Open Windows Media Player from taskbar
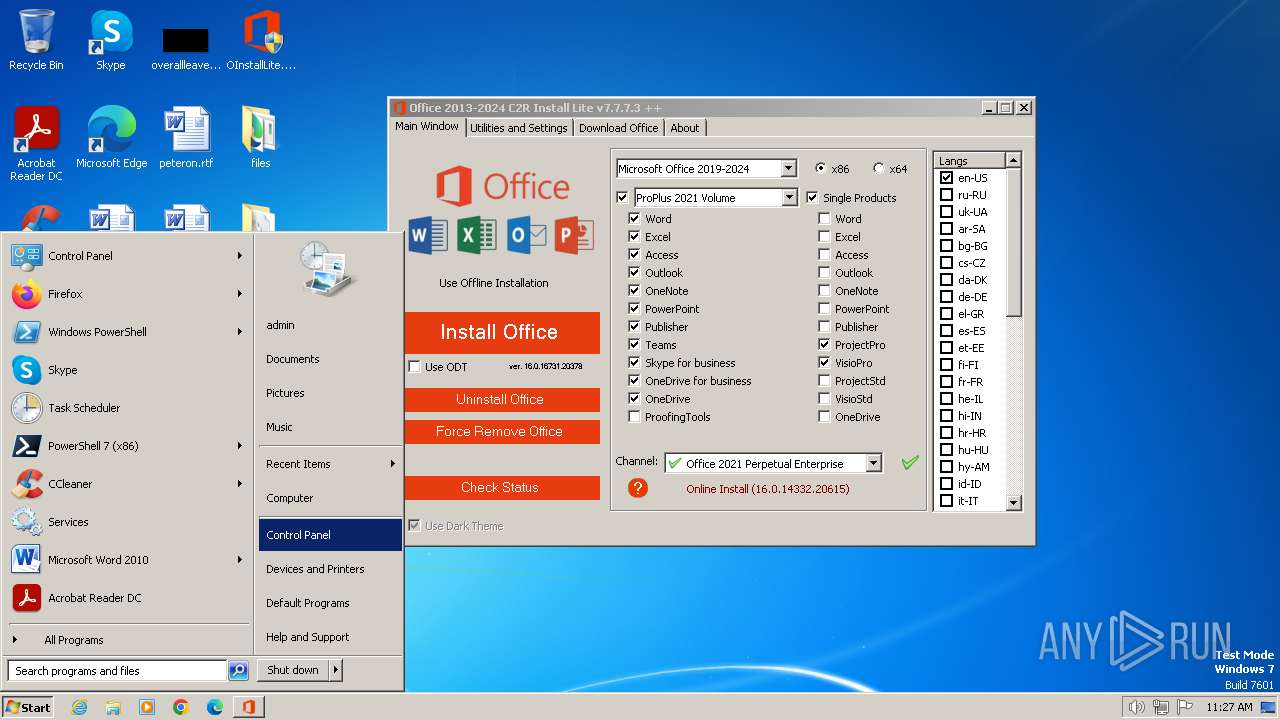The width and height of the screenshot is (1280, 720). click(147, 707)
